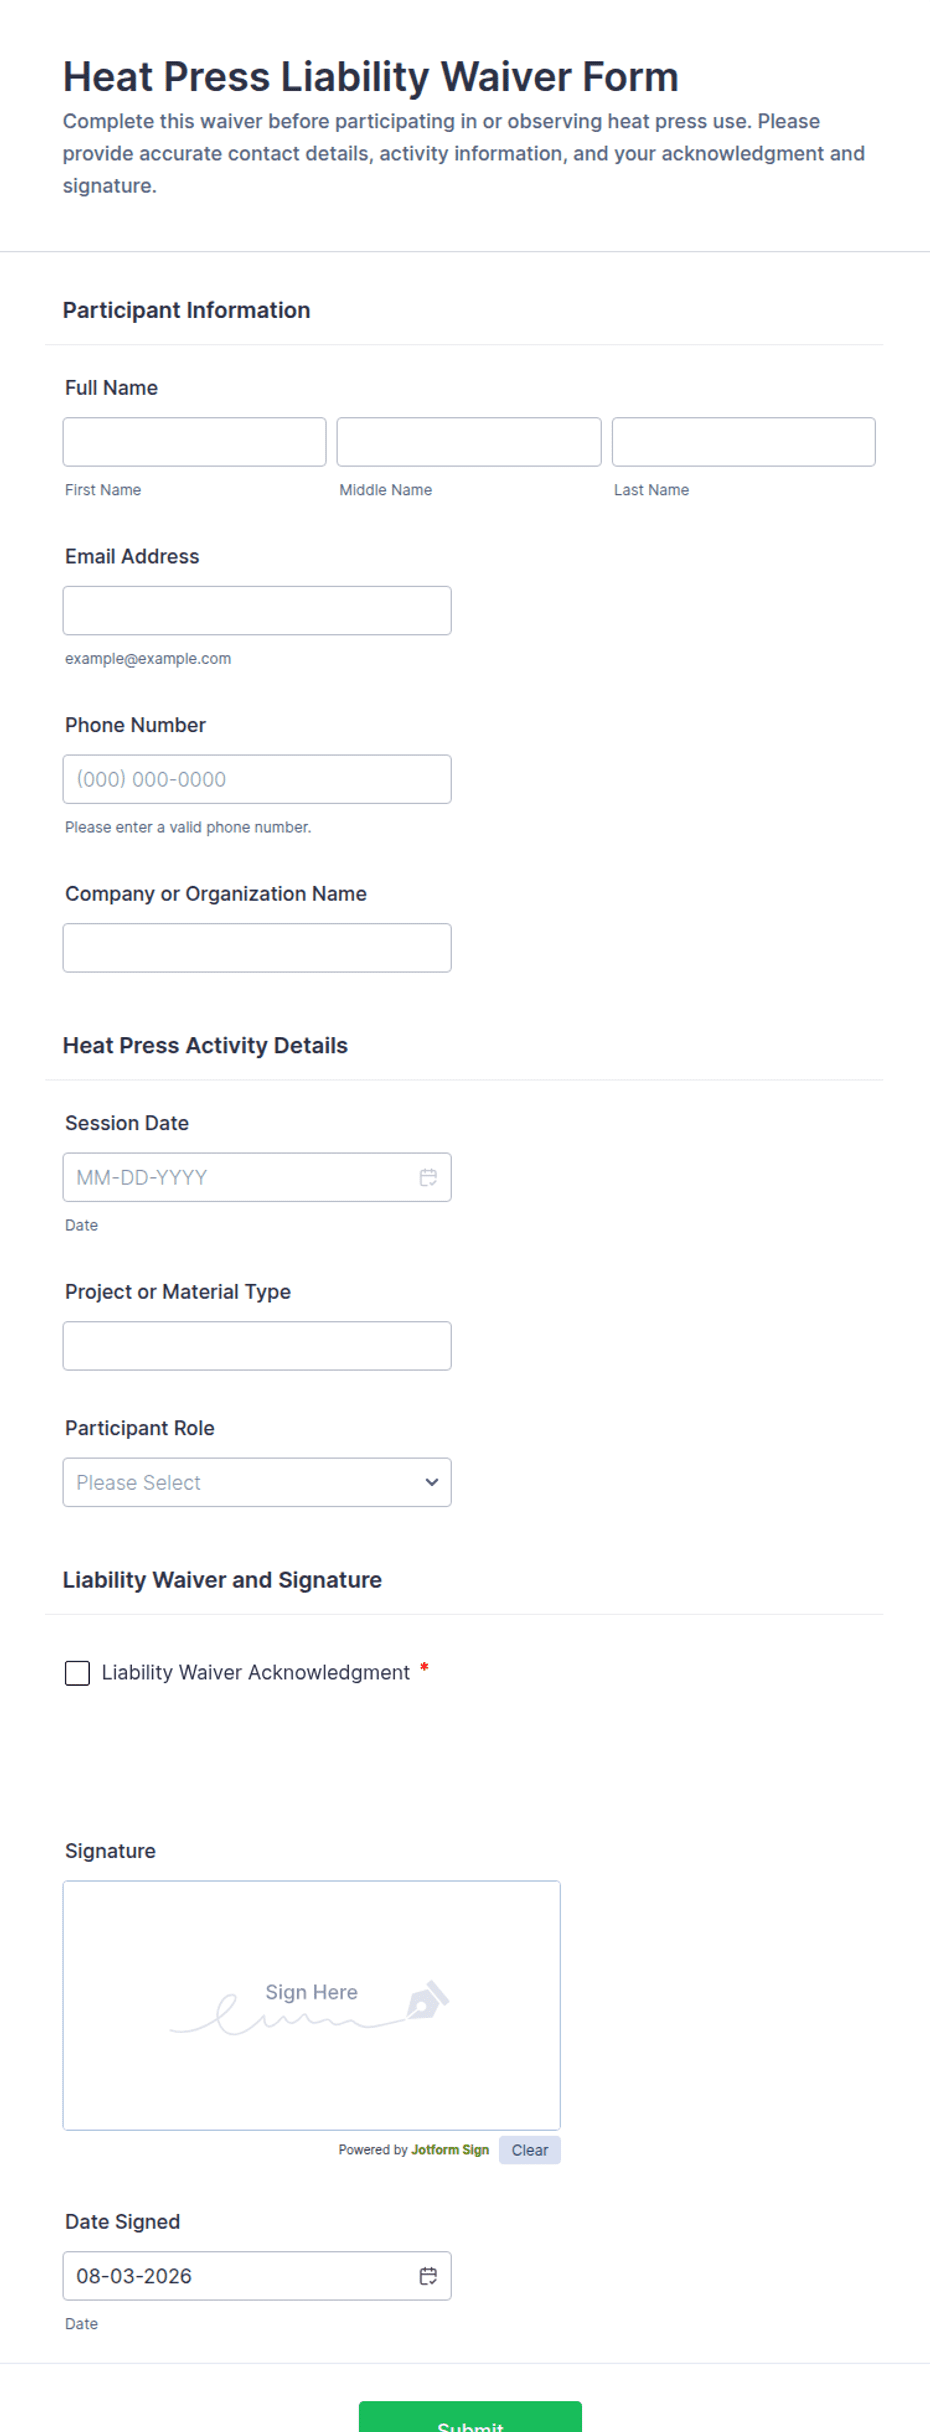Image resolution: width=930 pixels, height=2432 pixels.
Task: Expand the Participant Role dropdown
Action: pos(257,1482)
